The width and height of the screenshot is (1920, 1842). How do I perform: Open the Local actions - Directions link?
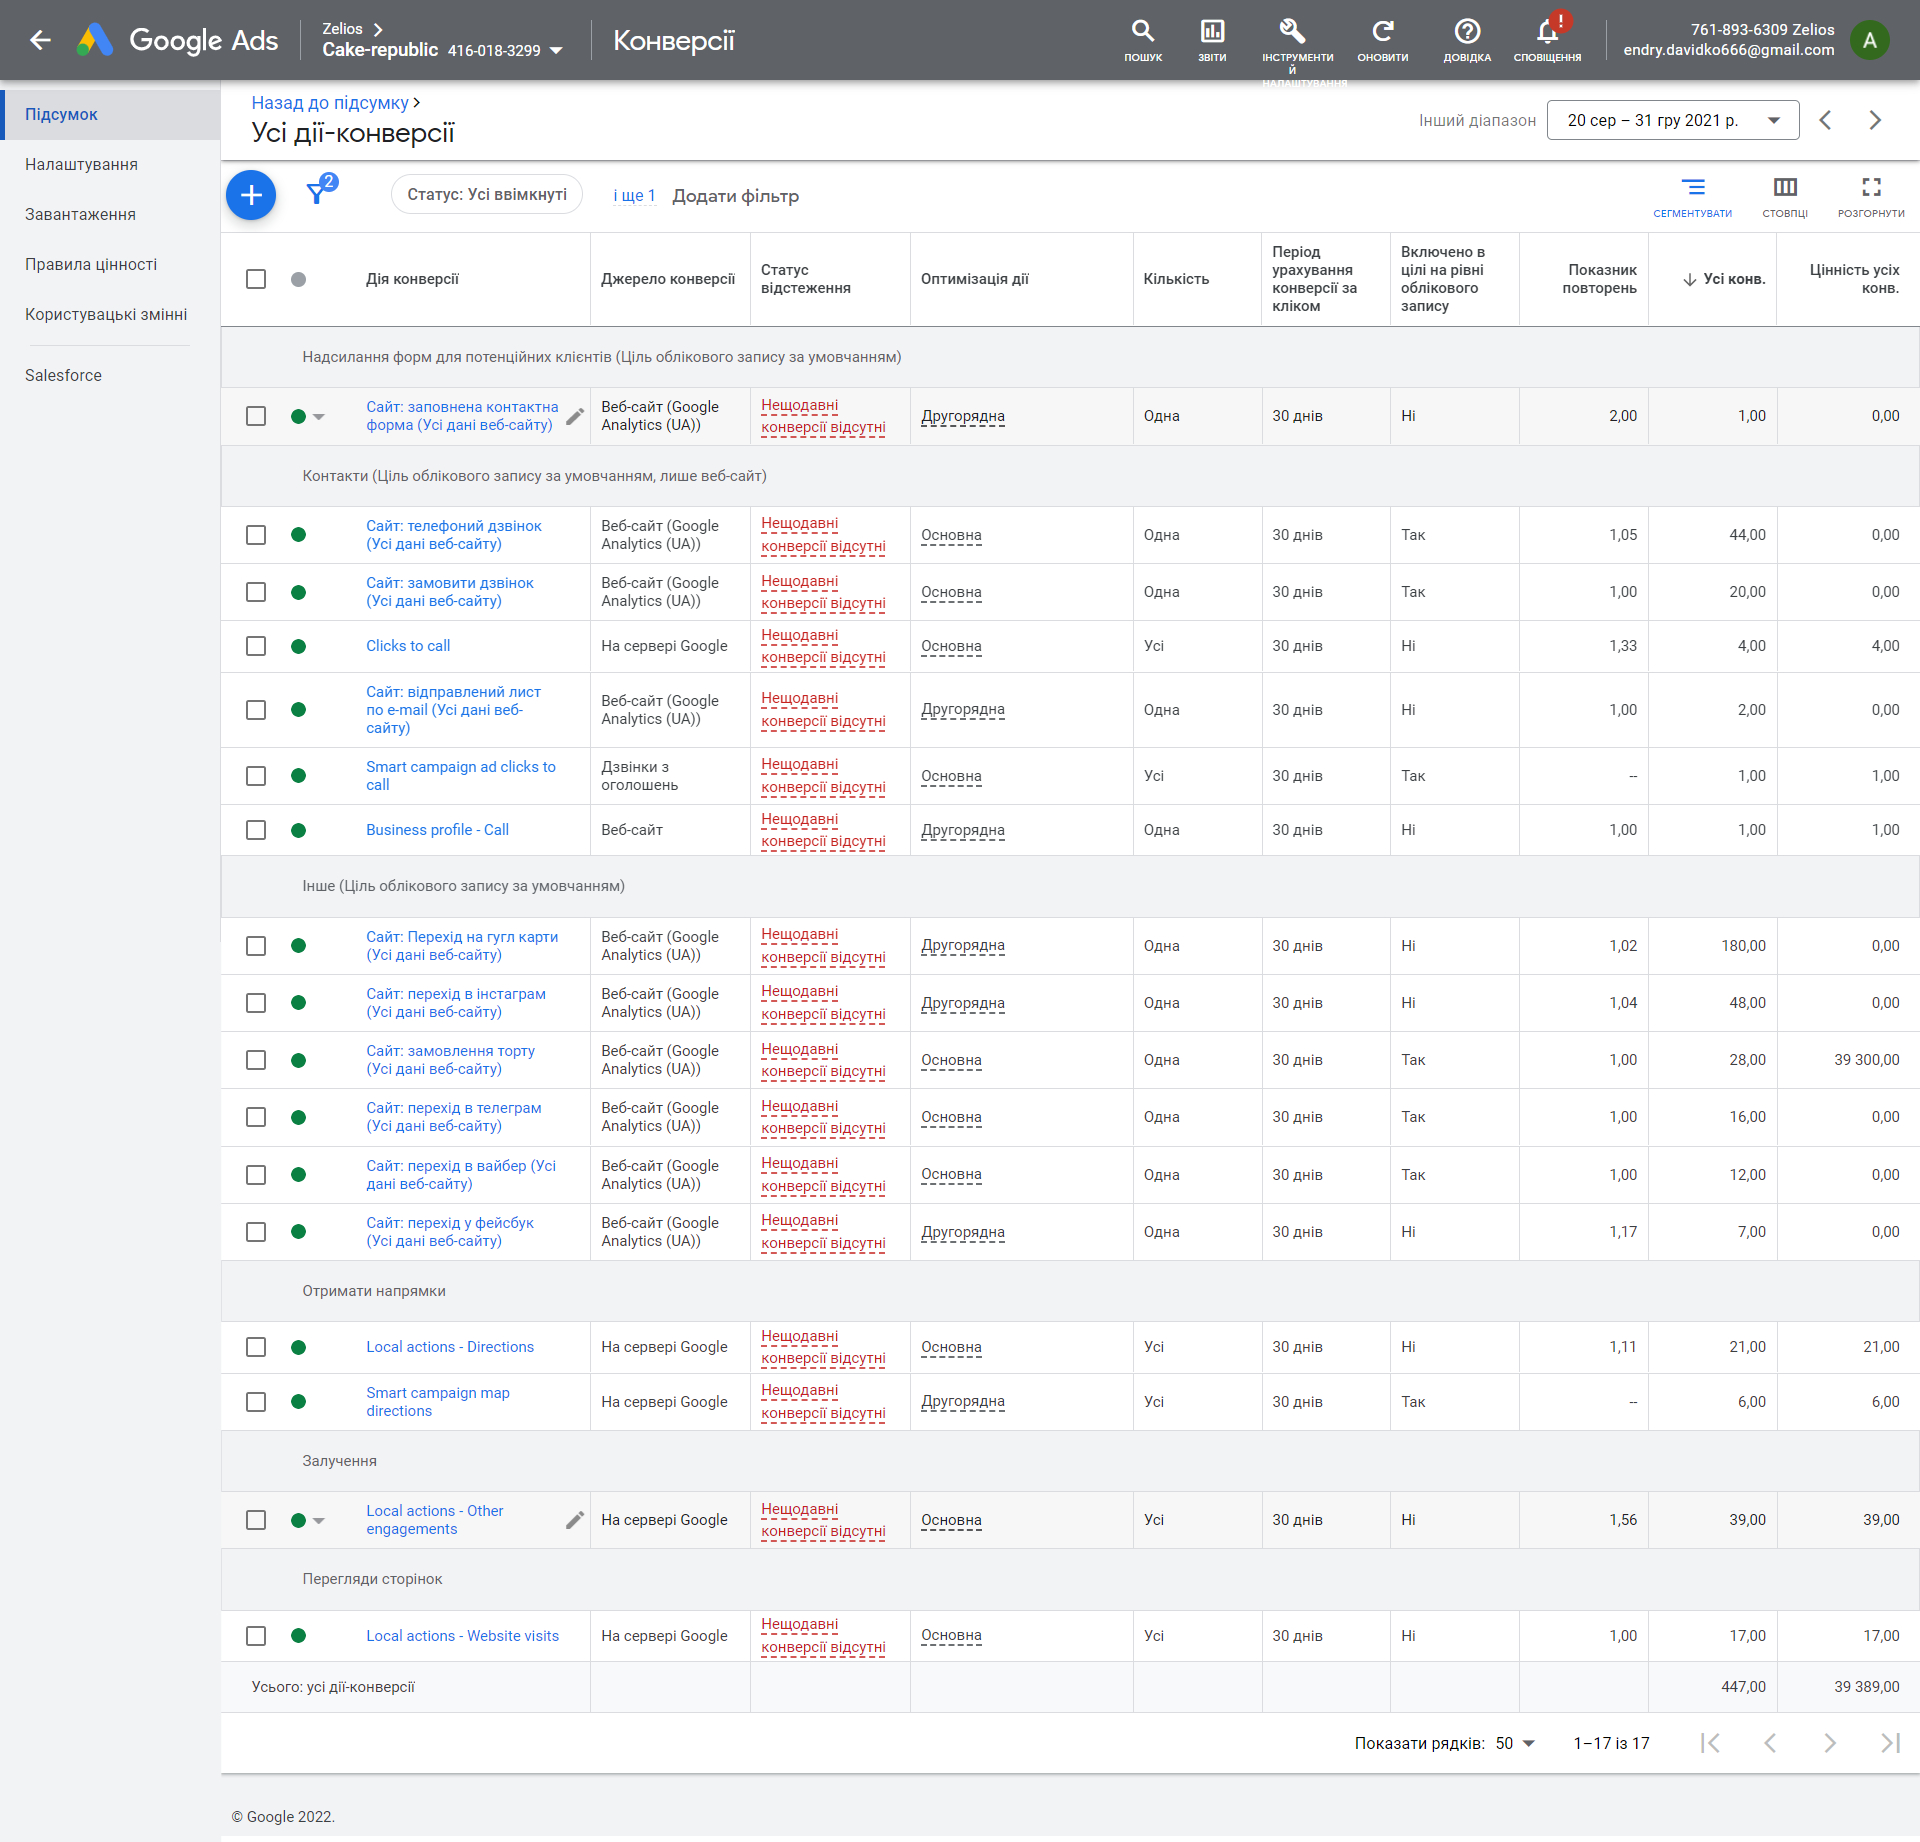450,1347
